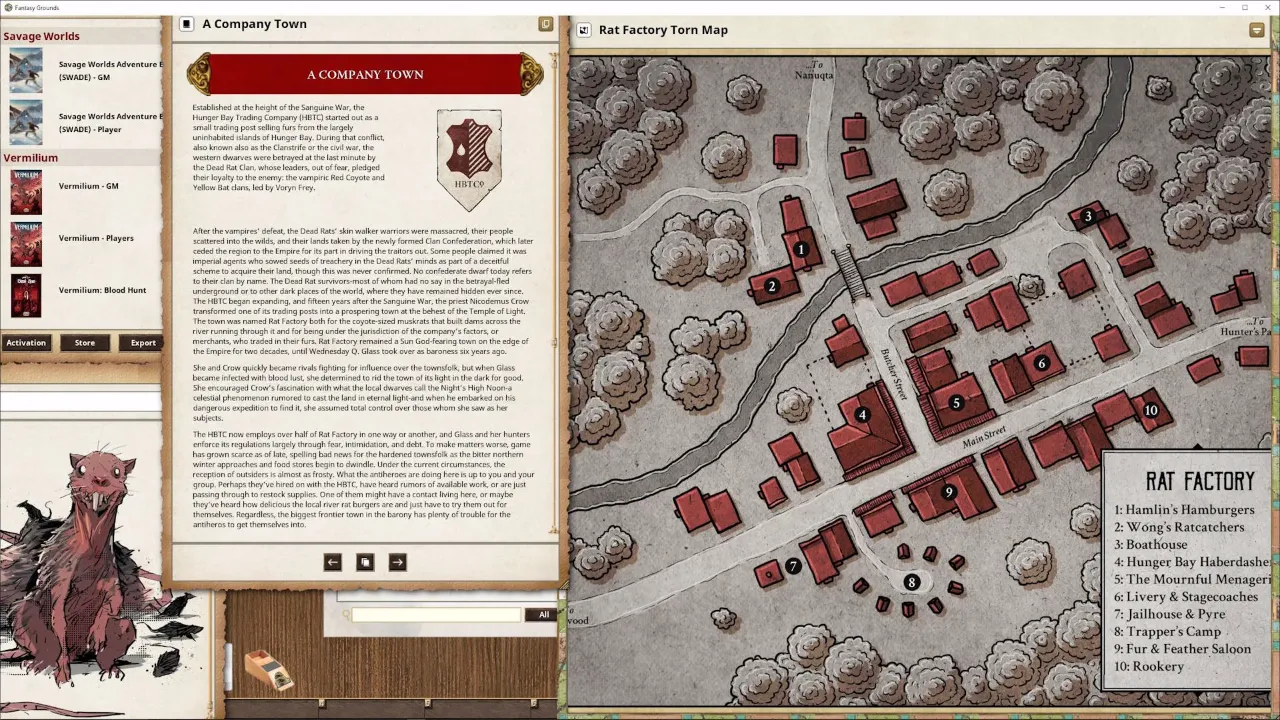
Task: Click the search field with magnifier
Action: [x=436, y=615]
